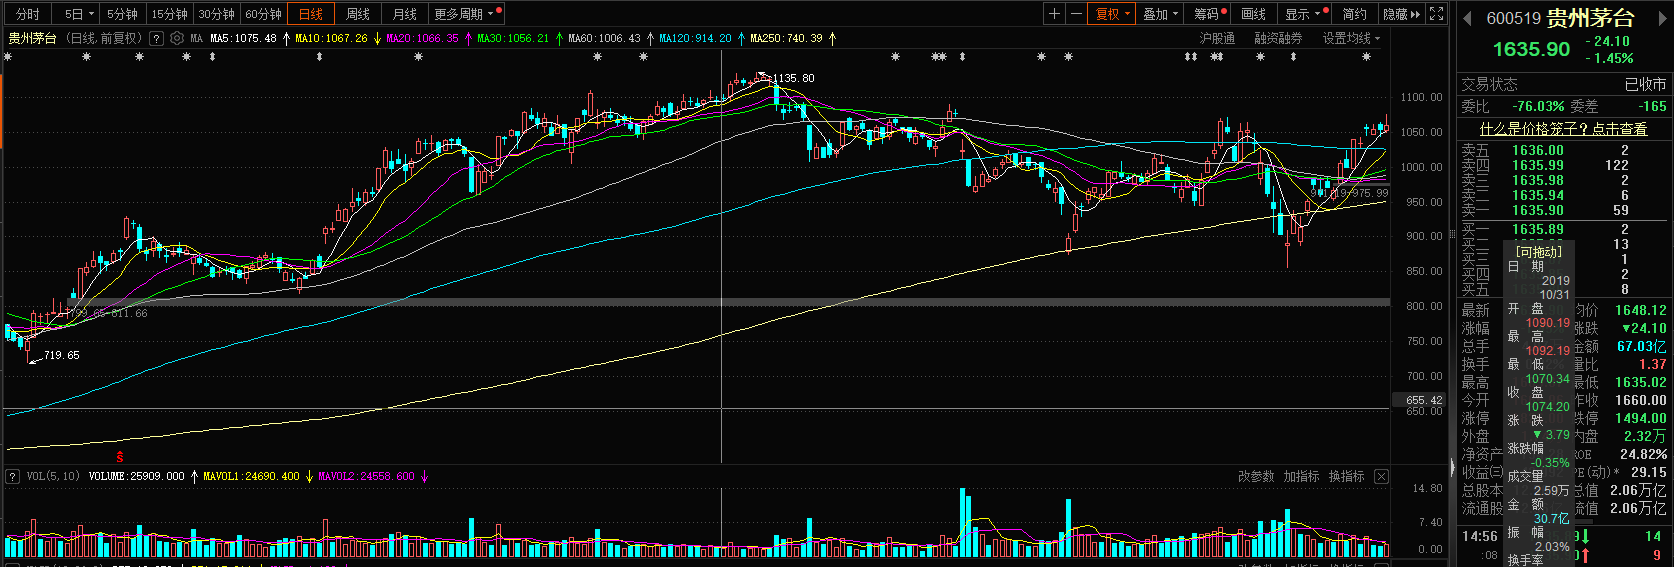1674x567 pixels.
Task: Click the VOL panel question mark icon
Action: point(13,476)
